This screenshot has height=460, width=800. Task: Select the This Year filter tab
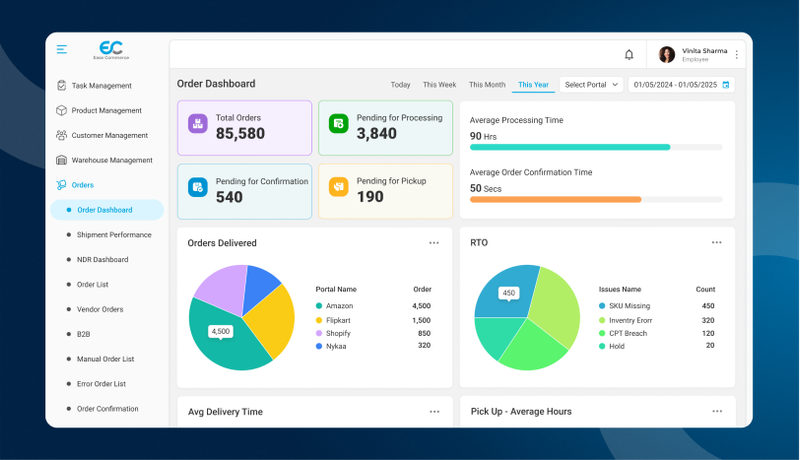point(533,85)
